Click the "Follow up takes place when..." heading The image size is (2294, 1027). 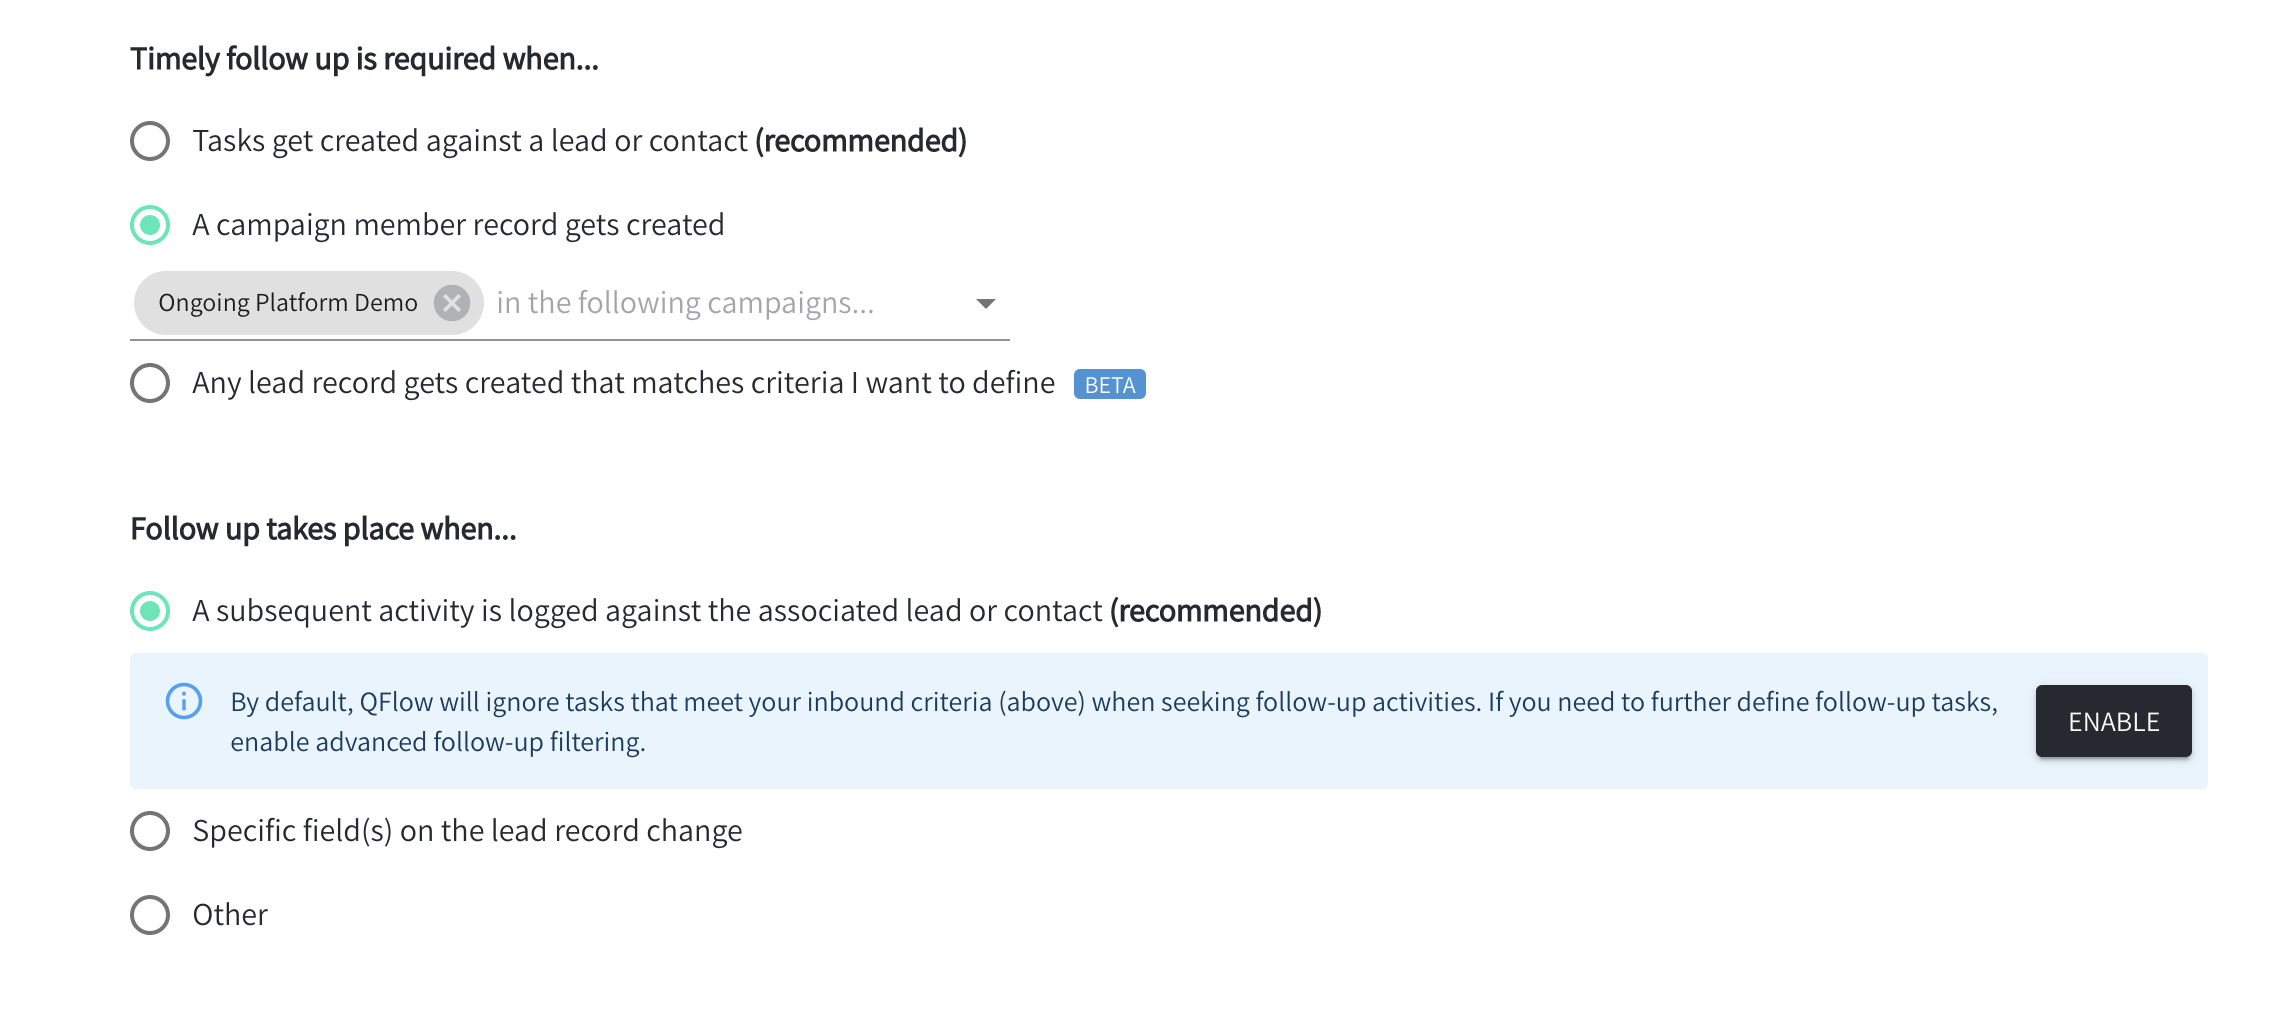(323, 528)
